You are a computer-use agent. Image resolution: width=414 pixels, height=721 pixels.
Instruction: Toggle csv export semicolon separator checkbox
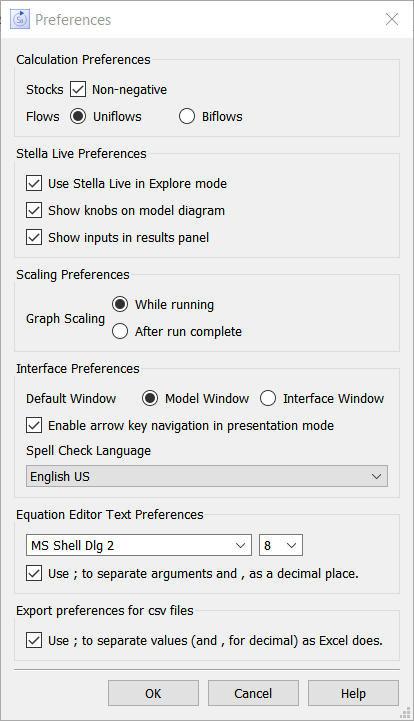click(34, 640)
